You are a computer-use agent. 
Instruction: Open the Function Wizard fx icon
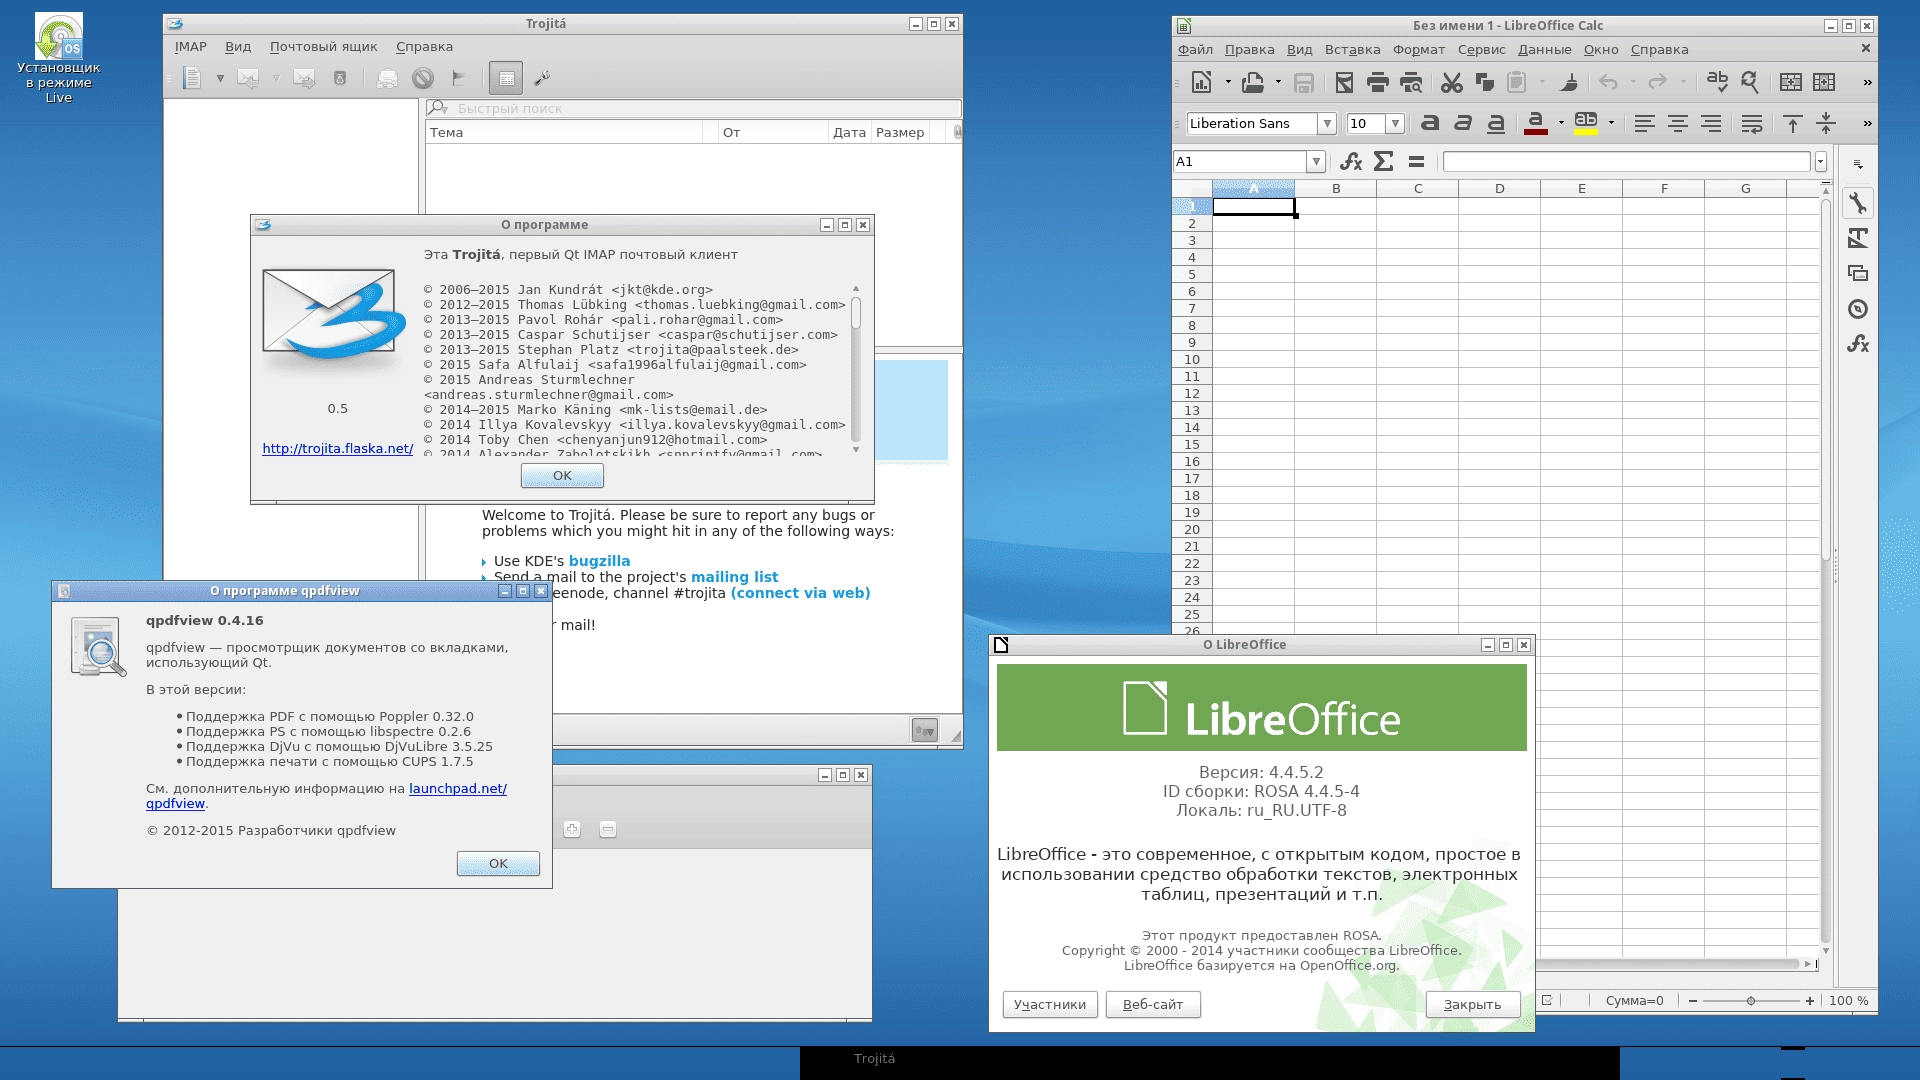pyautogui.click(x=1351, y=161)
